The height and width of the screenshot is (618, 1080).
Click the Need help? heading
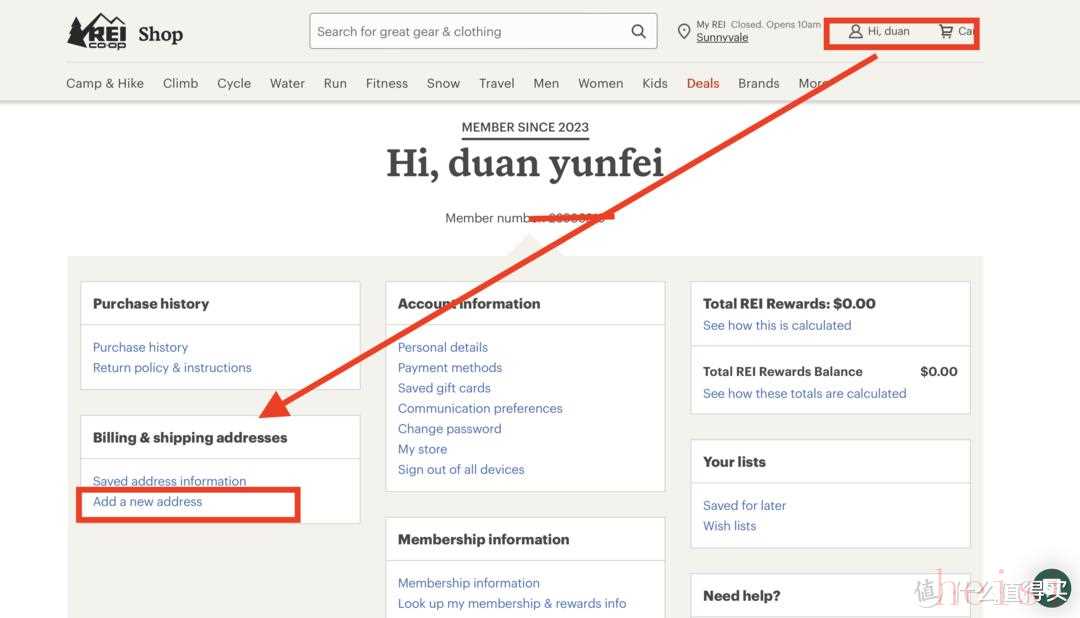tap(742, 596)
